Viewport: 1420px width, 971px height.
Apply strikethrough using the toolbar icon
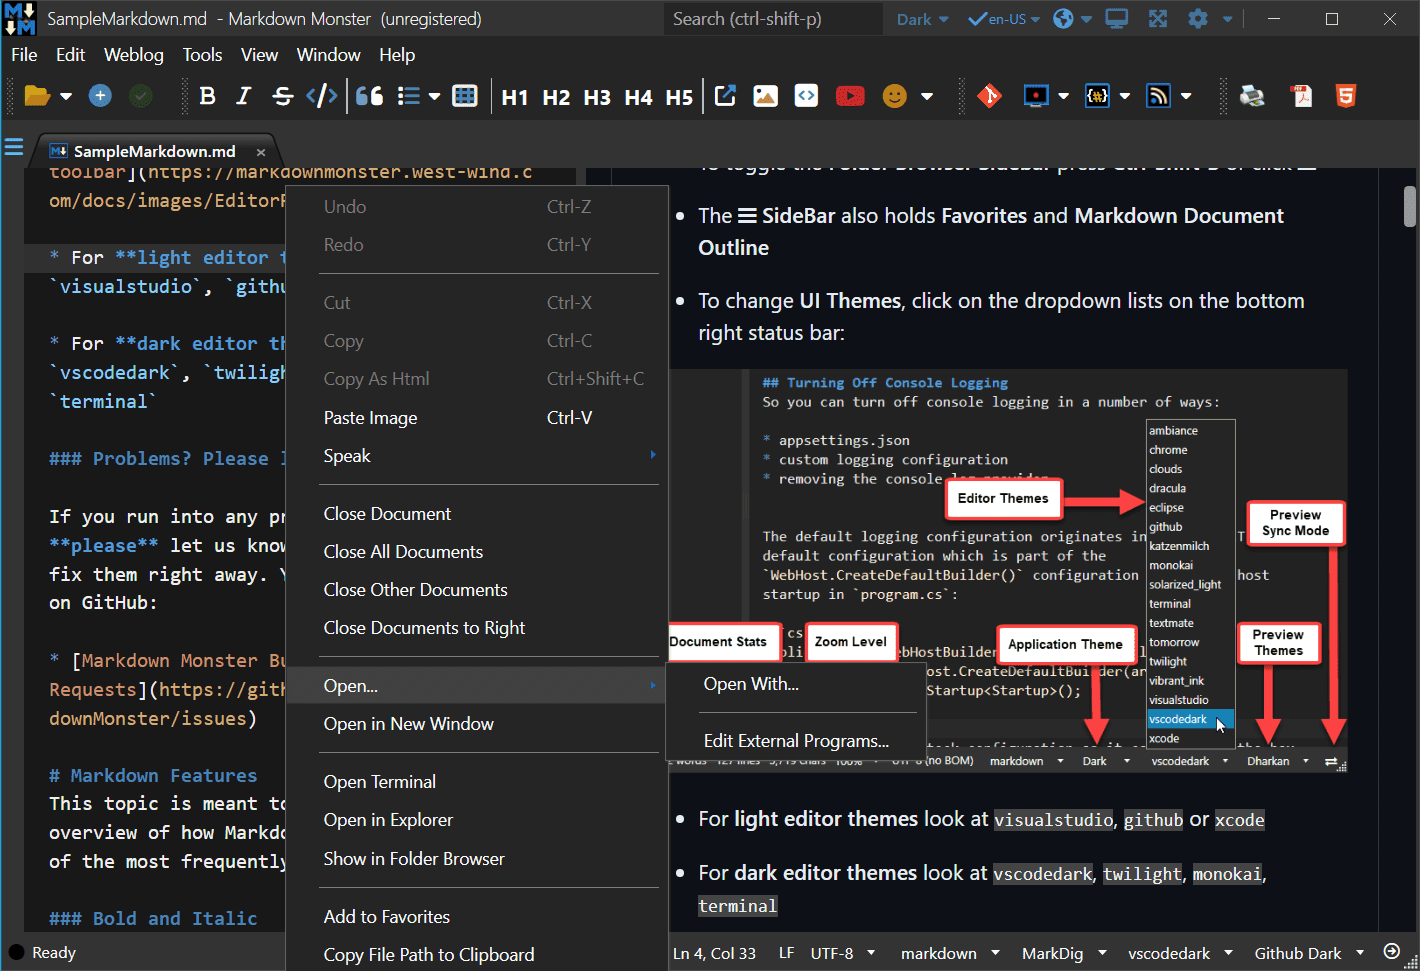click(x=283, y=96)
